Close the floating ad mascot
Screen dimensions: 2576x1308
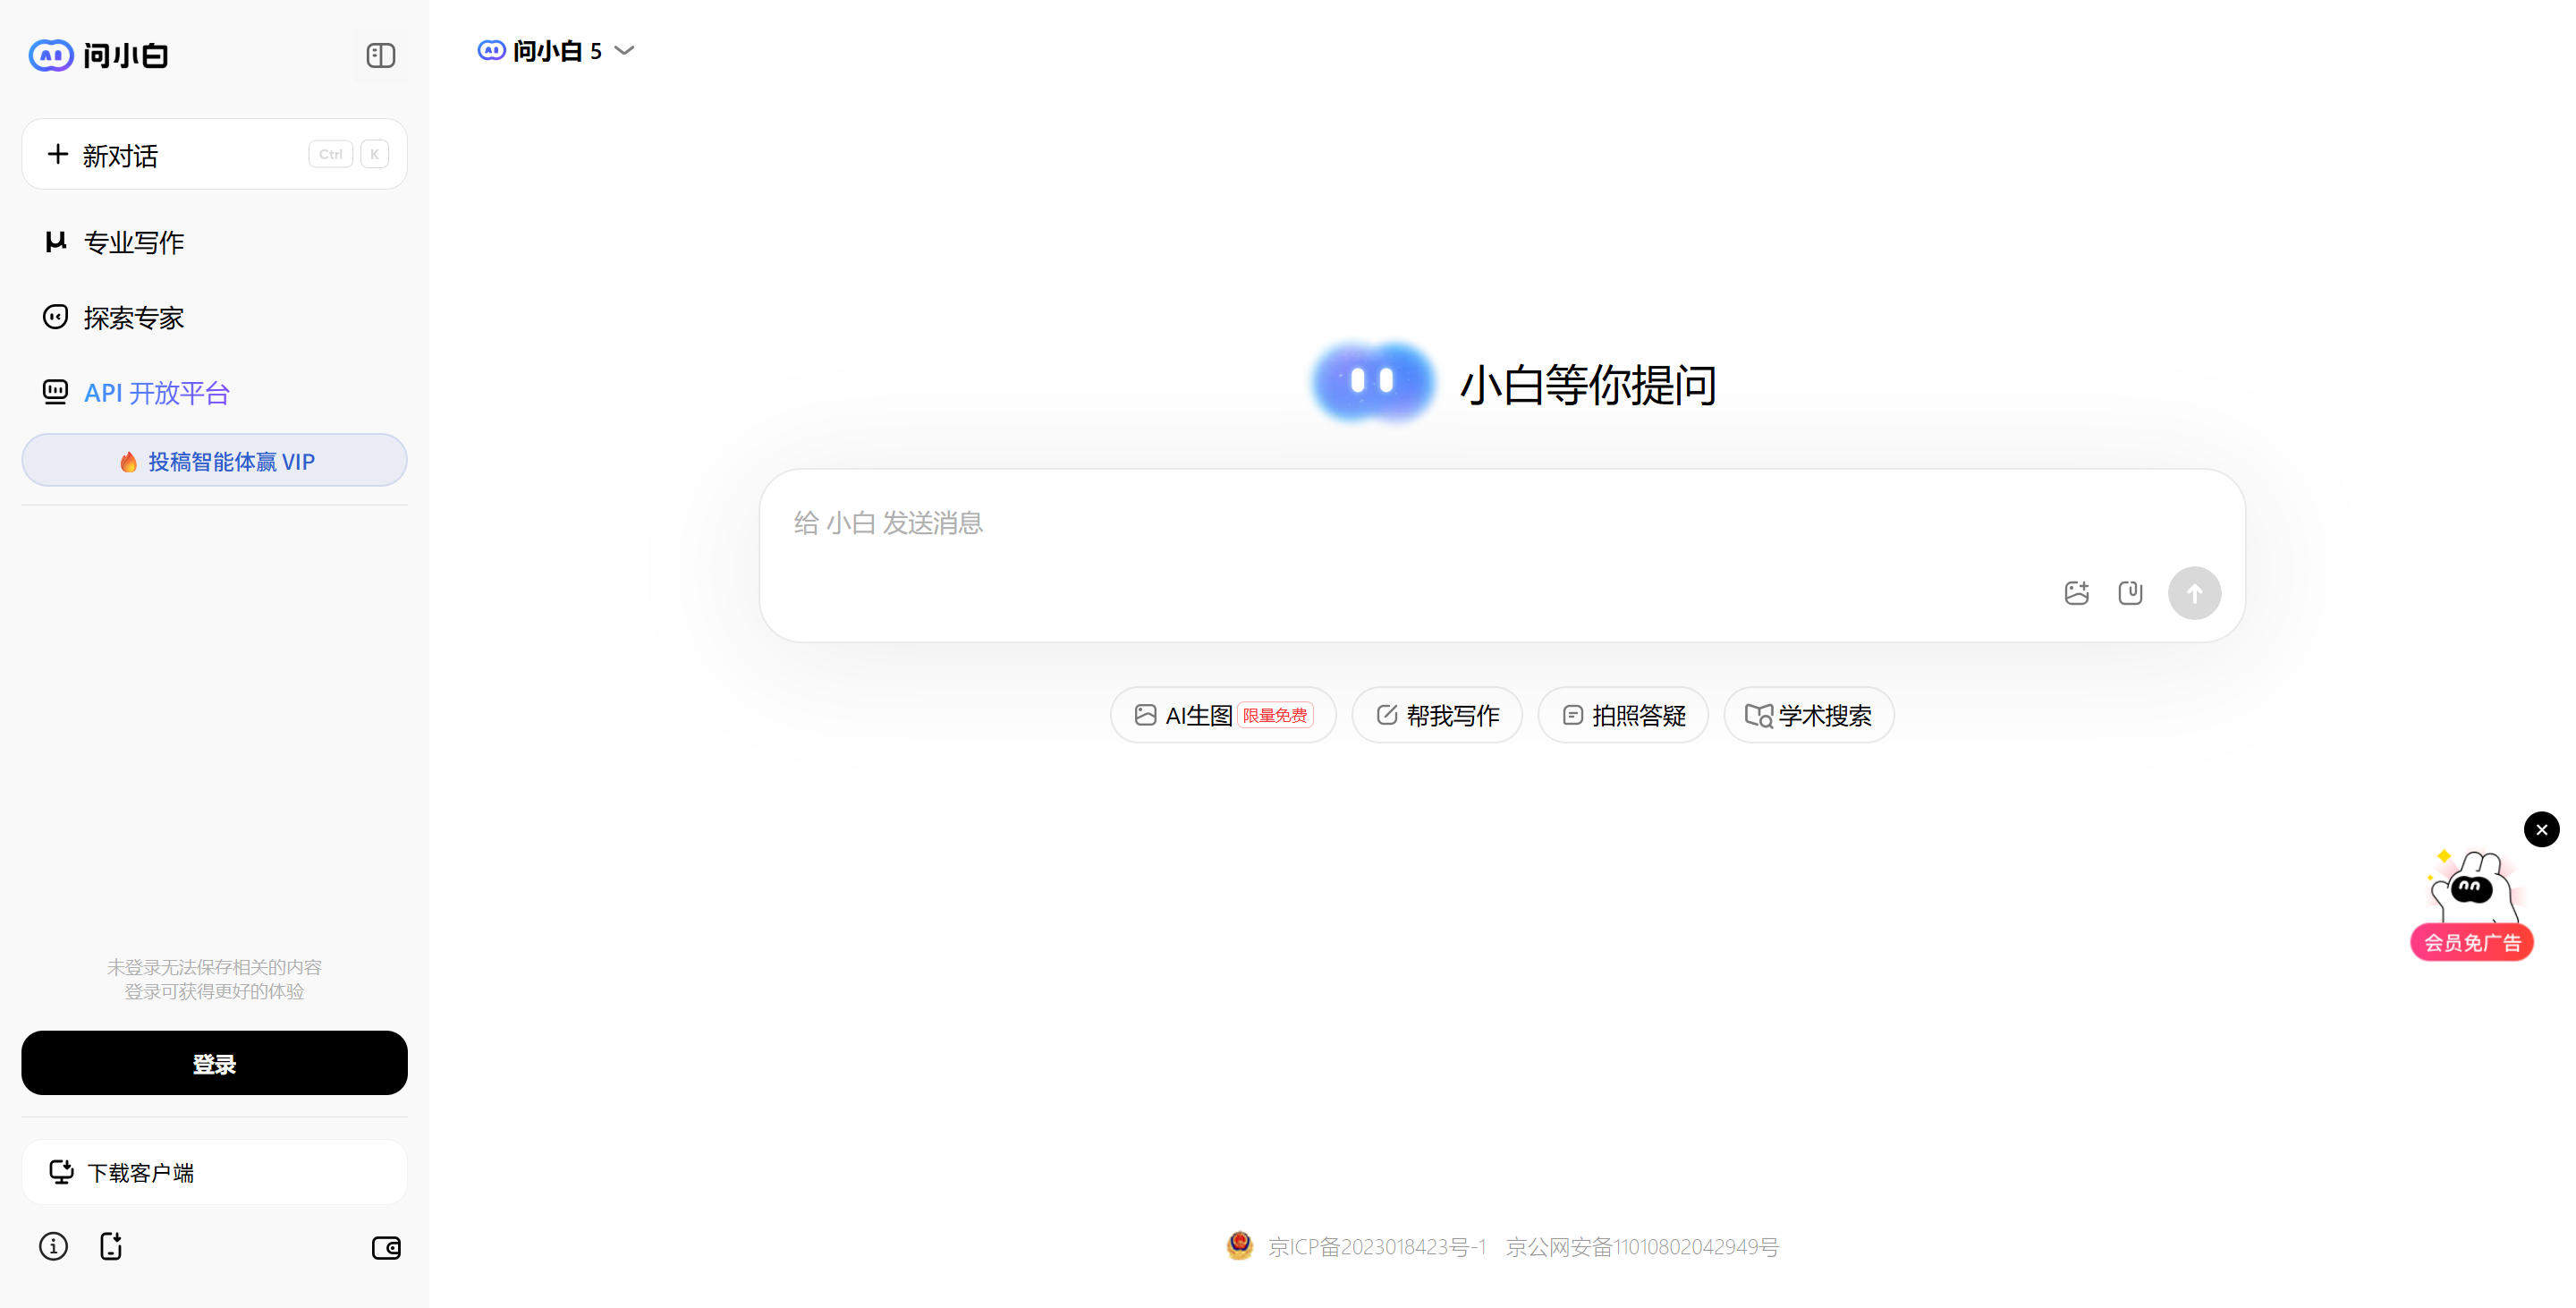[2541, 830]
